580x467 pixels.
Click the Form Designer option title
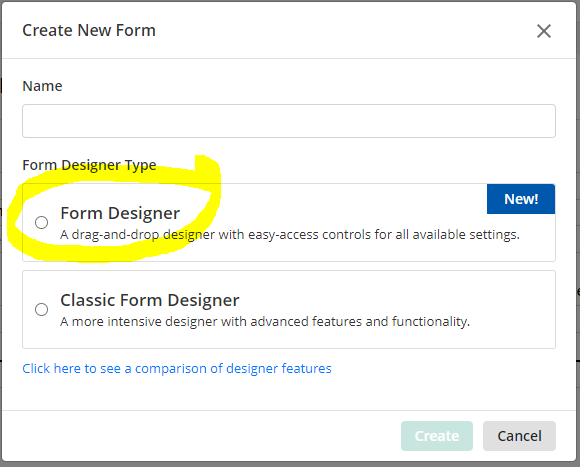(x=120, y=213)
